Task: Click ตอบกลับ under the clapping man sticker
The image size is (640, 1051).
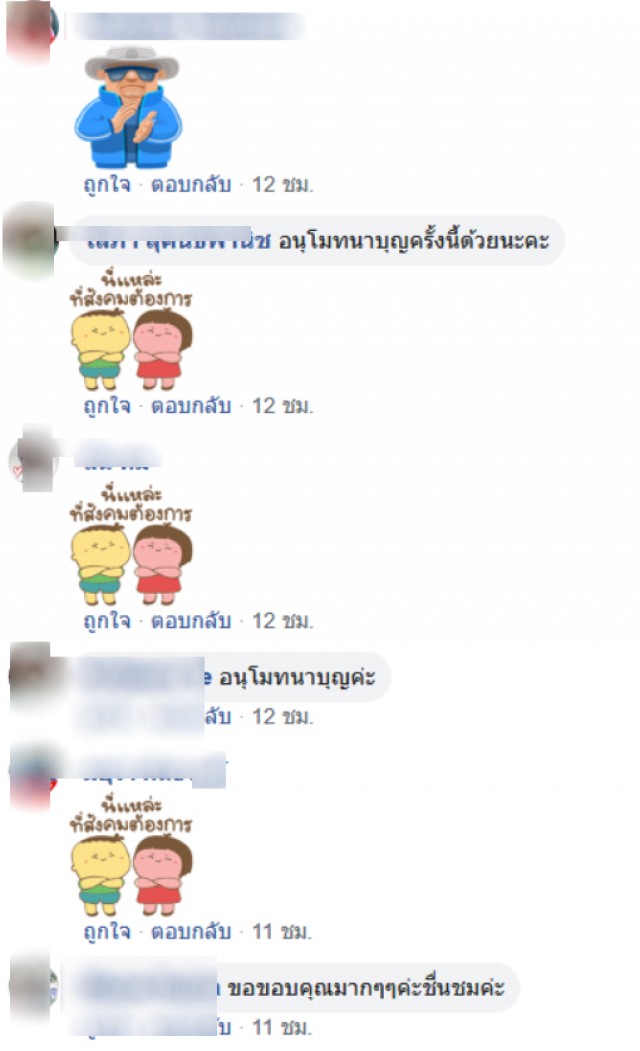Action: [x=191, y=184]
